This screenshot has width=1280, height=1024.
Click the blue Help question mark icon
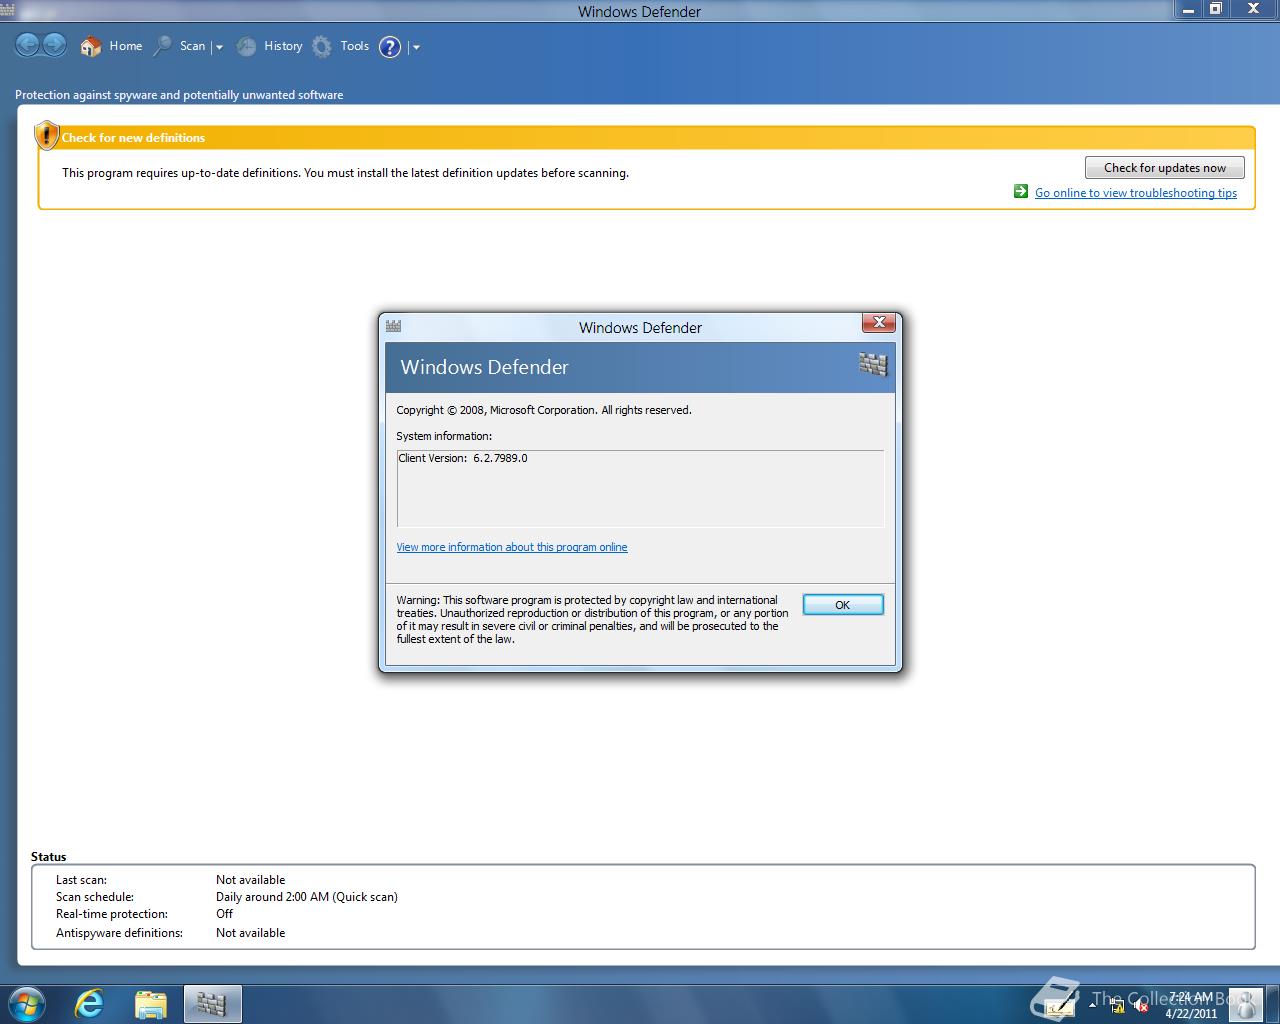click(x=390, y=47)
